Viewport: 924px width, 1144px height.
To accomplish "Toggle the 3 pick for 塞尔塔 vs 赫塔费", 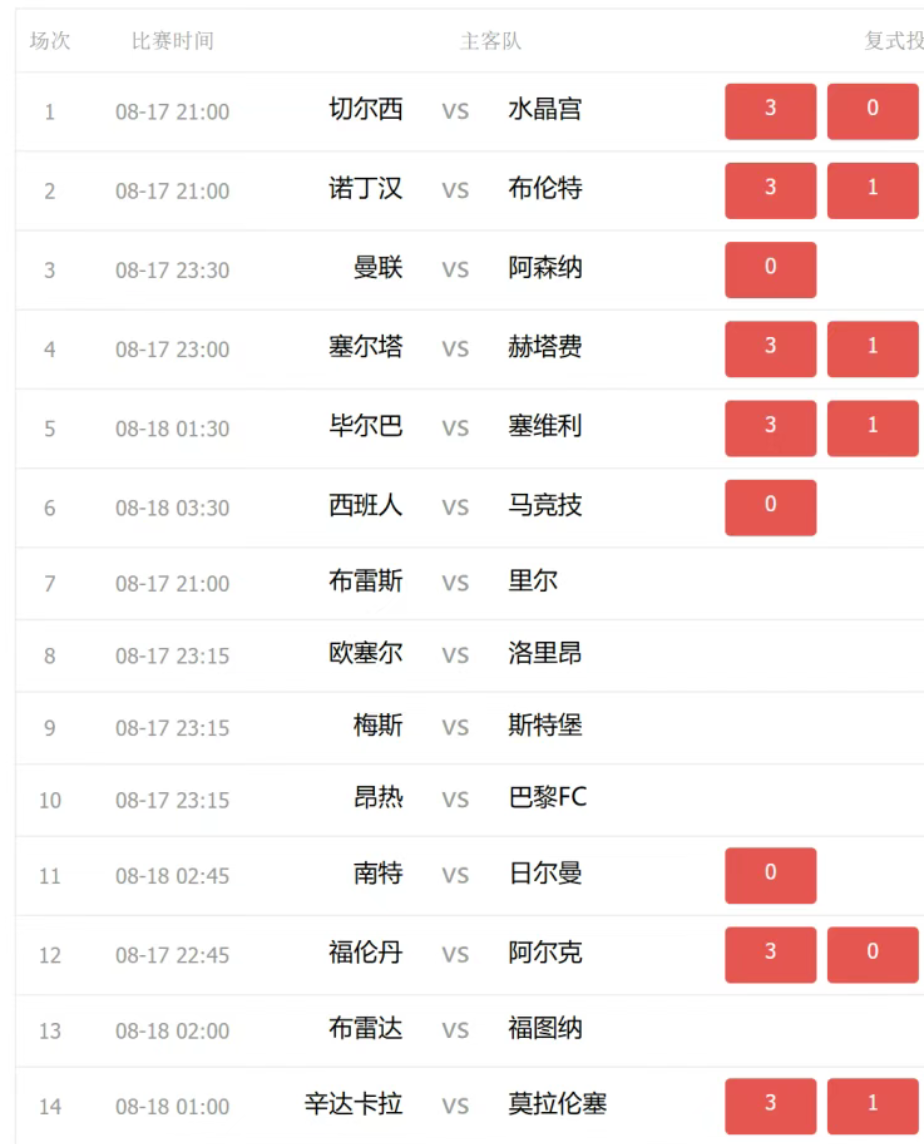I will tap(770, 349).
